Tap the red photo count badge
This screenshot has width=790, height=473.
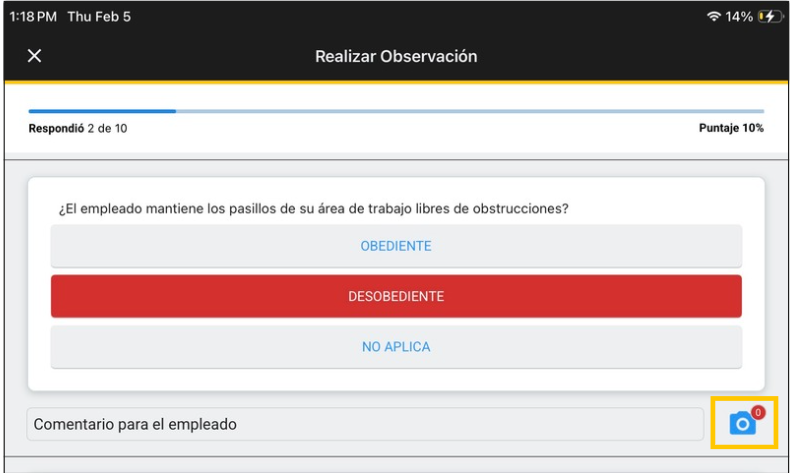click(757, 412)
